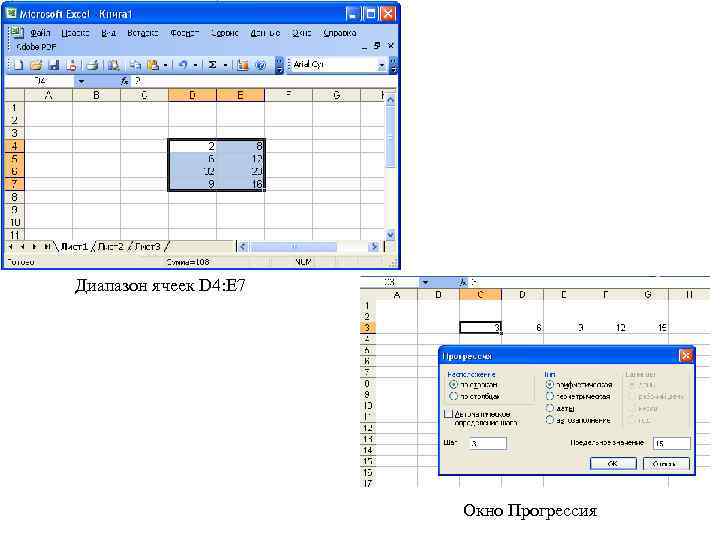Image resolution: width=720 pixels, height=540 pixels.
Task: Open the Данные menu
Action: coord(265,33)
